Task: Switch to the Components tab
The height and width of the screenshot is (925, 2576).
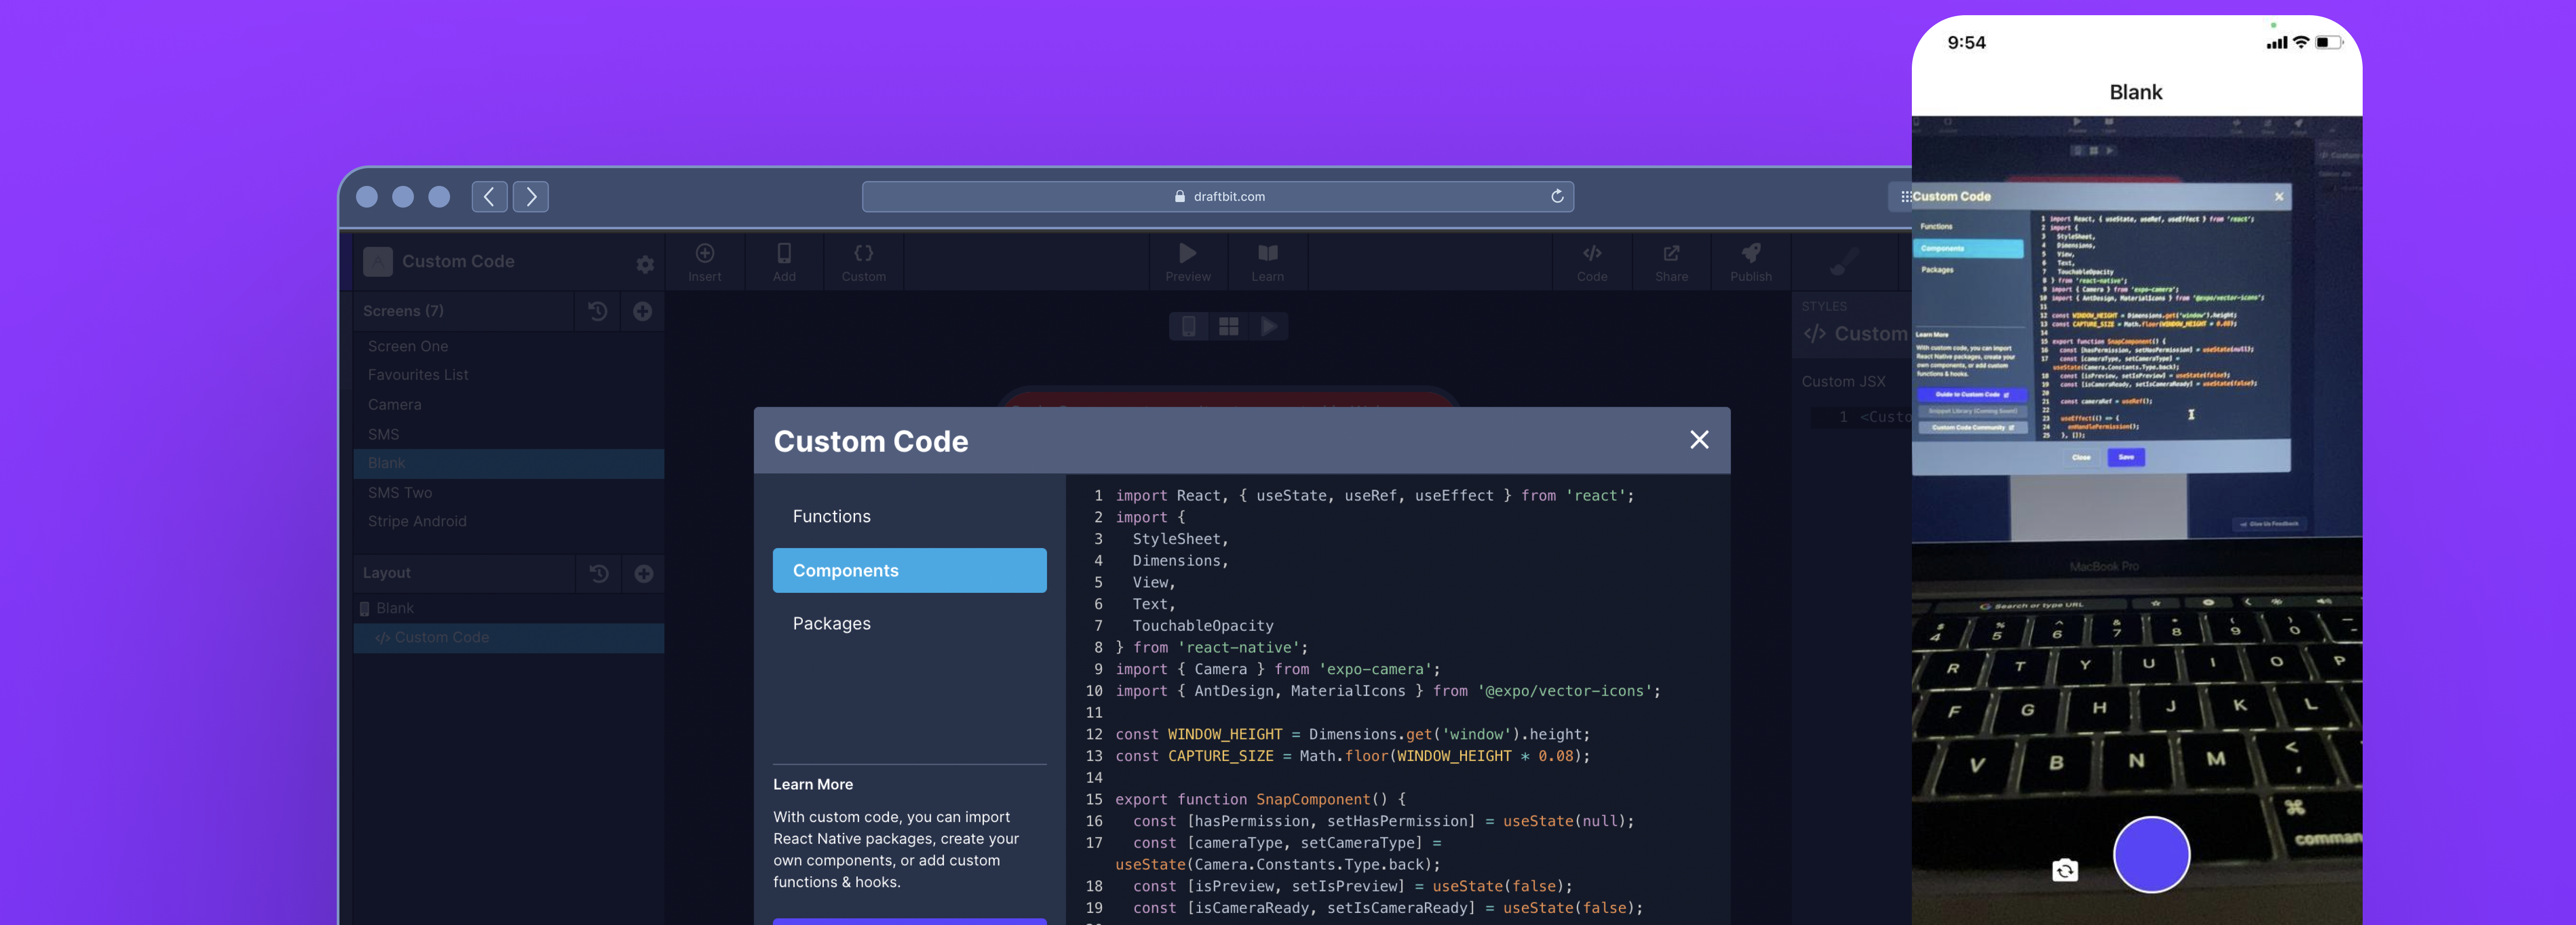Action: tap(910, 570)
